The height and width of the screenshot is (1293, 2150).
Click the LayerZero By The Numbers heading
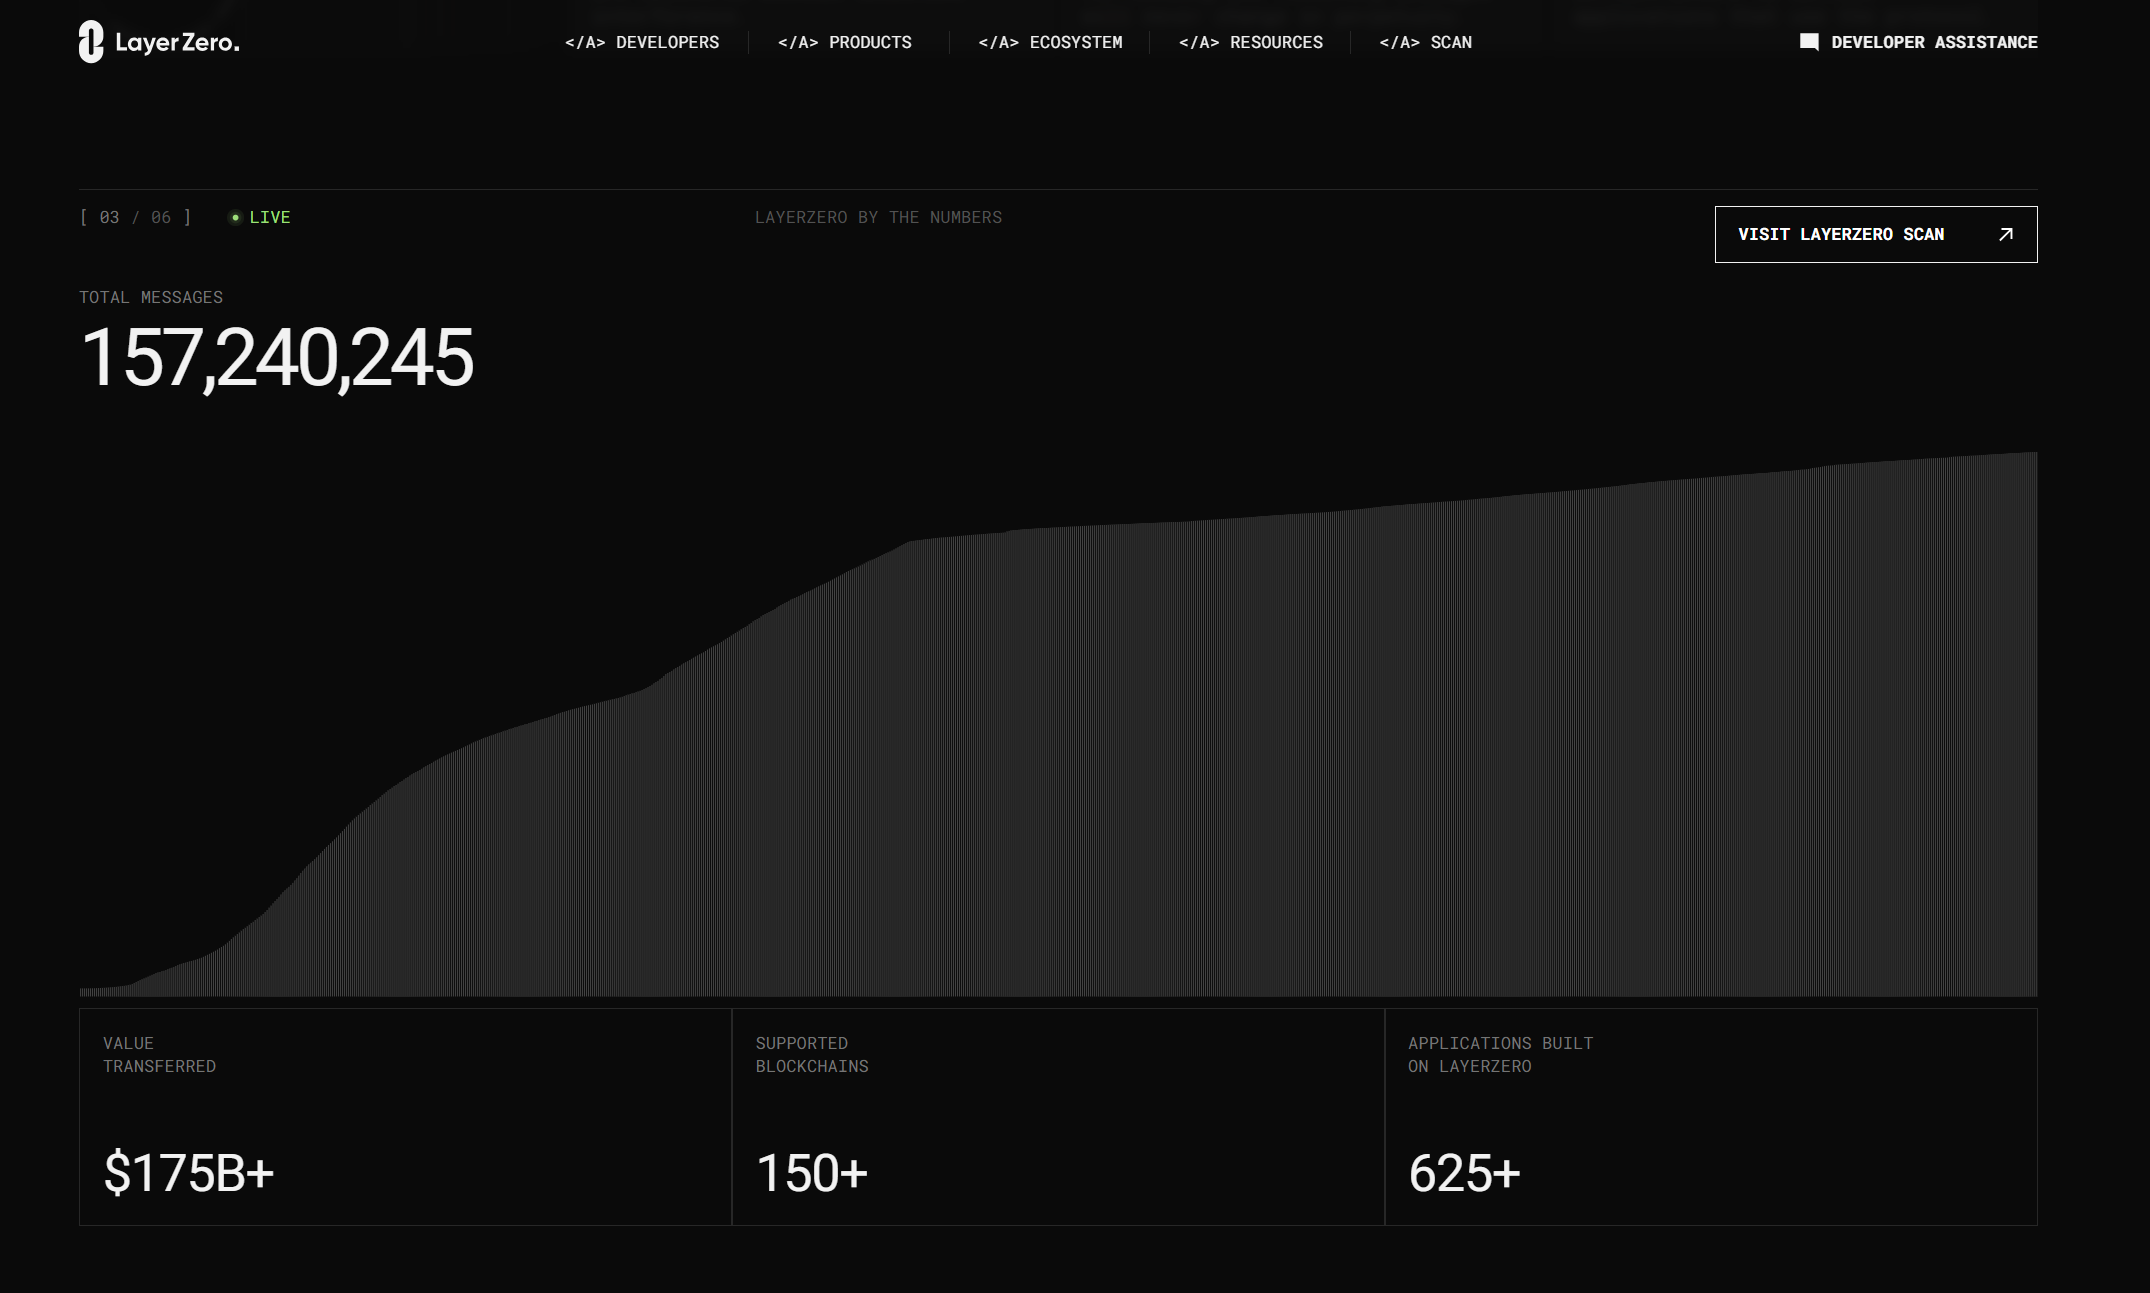878,217
